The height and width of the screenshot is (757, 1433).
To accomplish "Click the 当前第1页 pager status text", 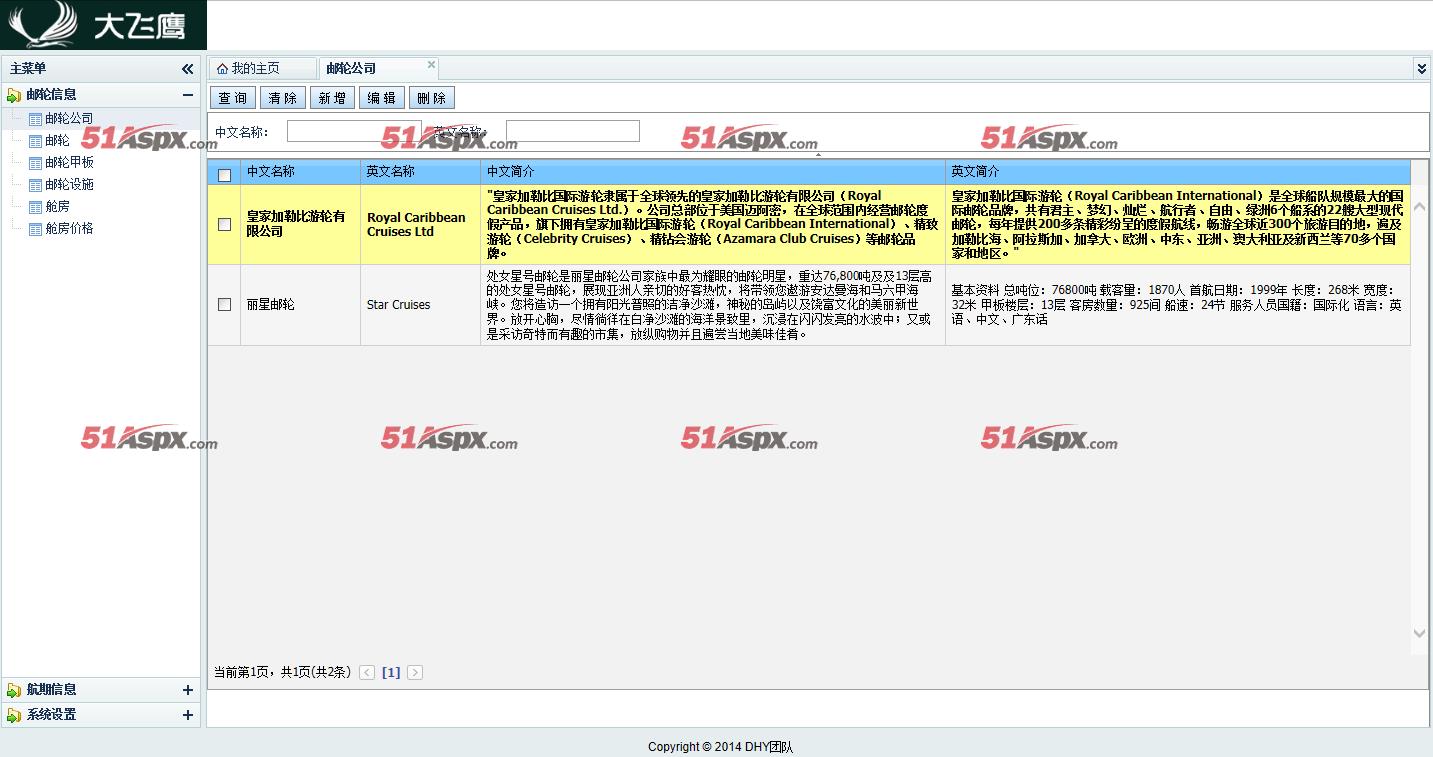I will tap(283, 673).
